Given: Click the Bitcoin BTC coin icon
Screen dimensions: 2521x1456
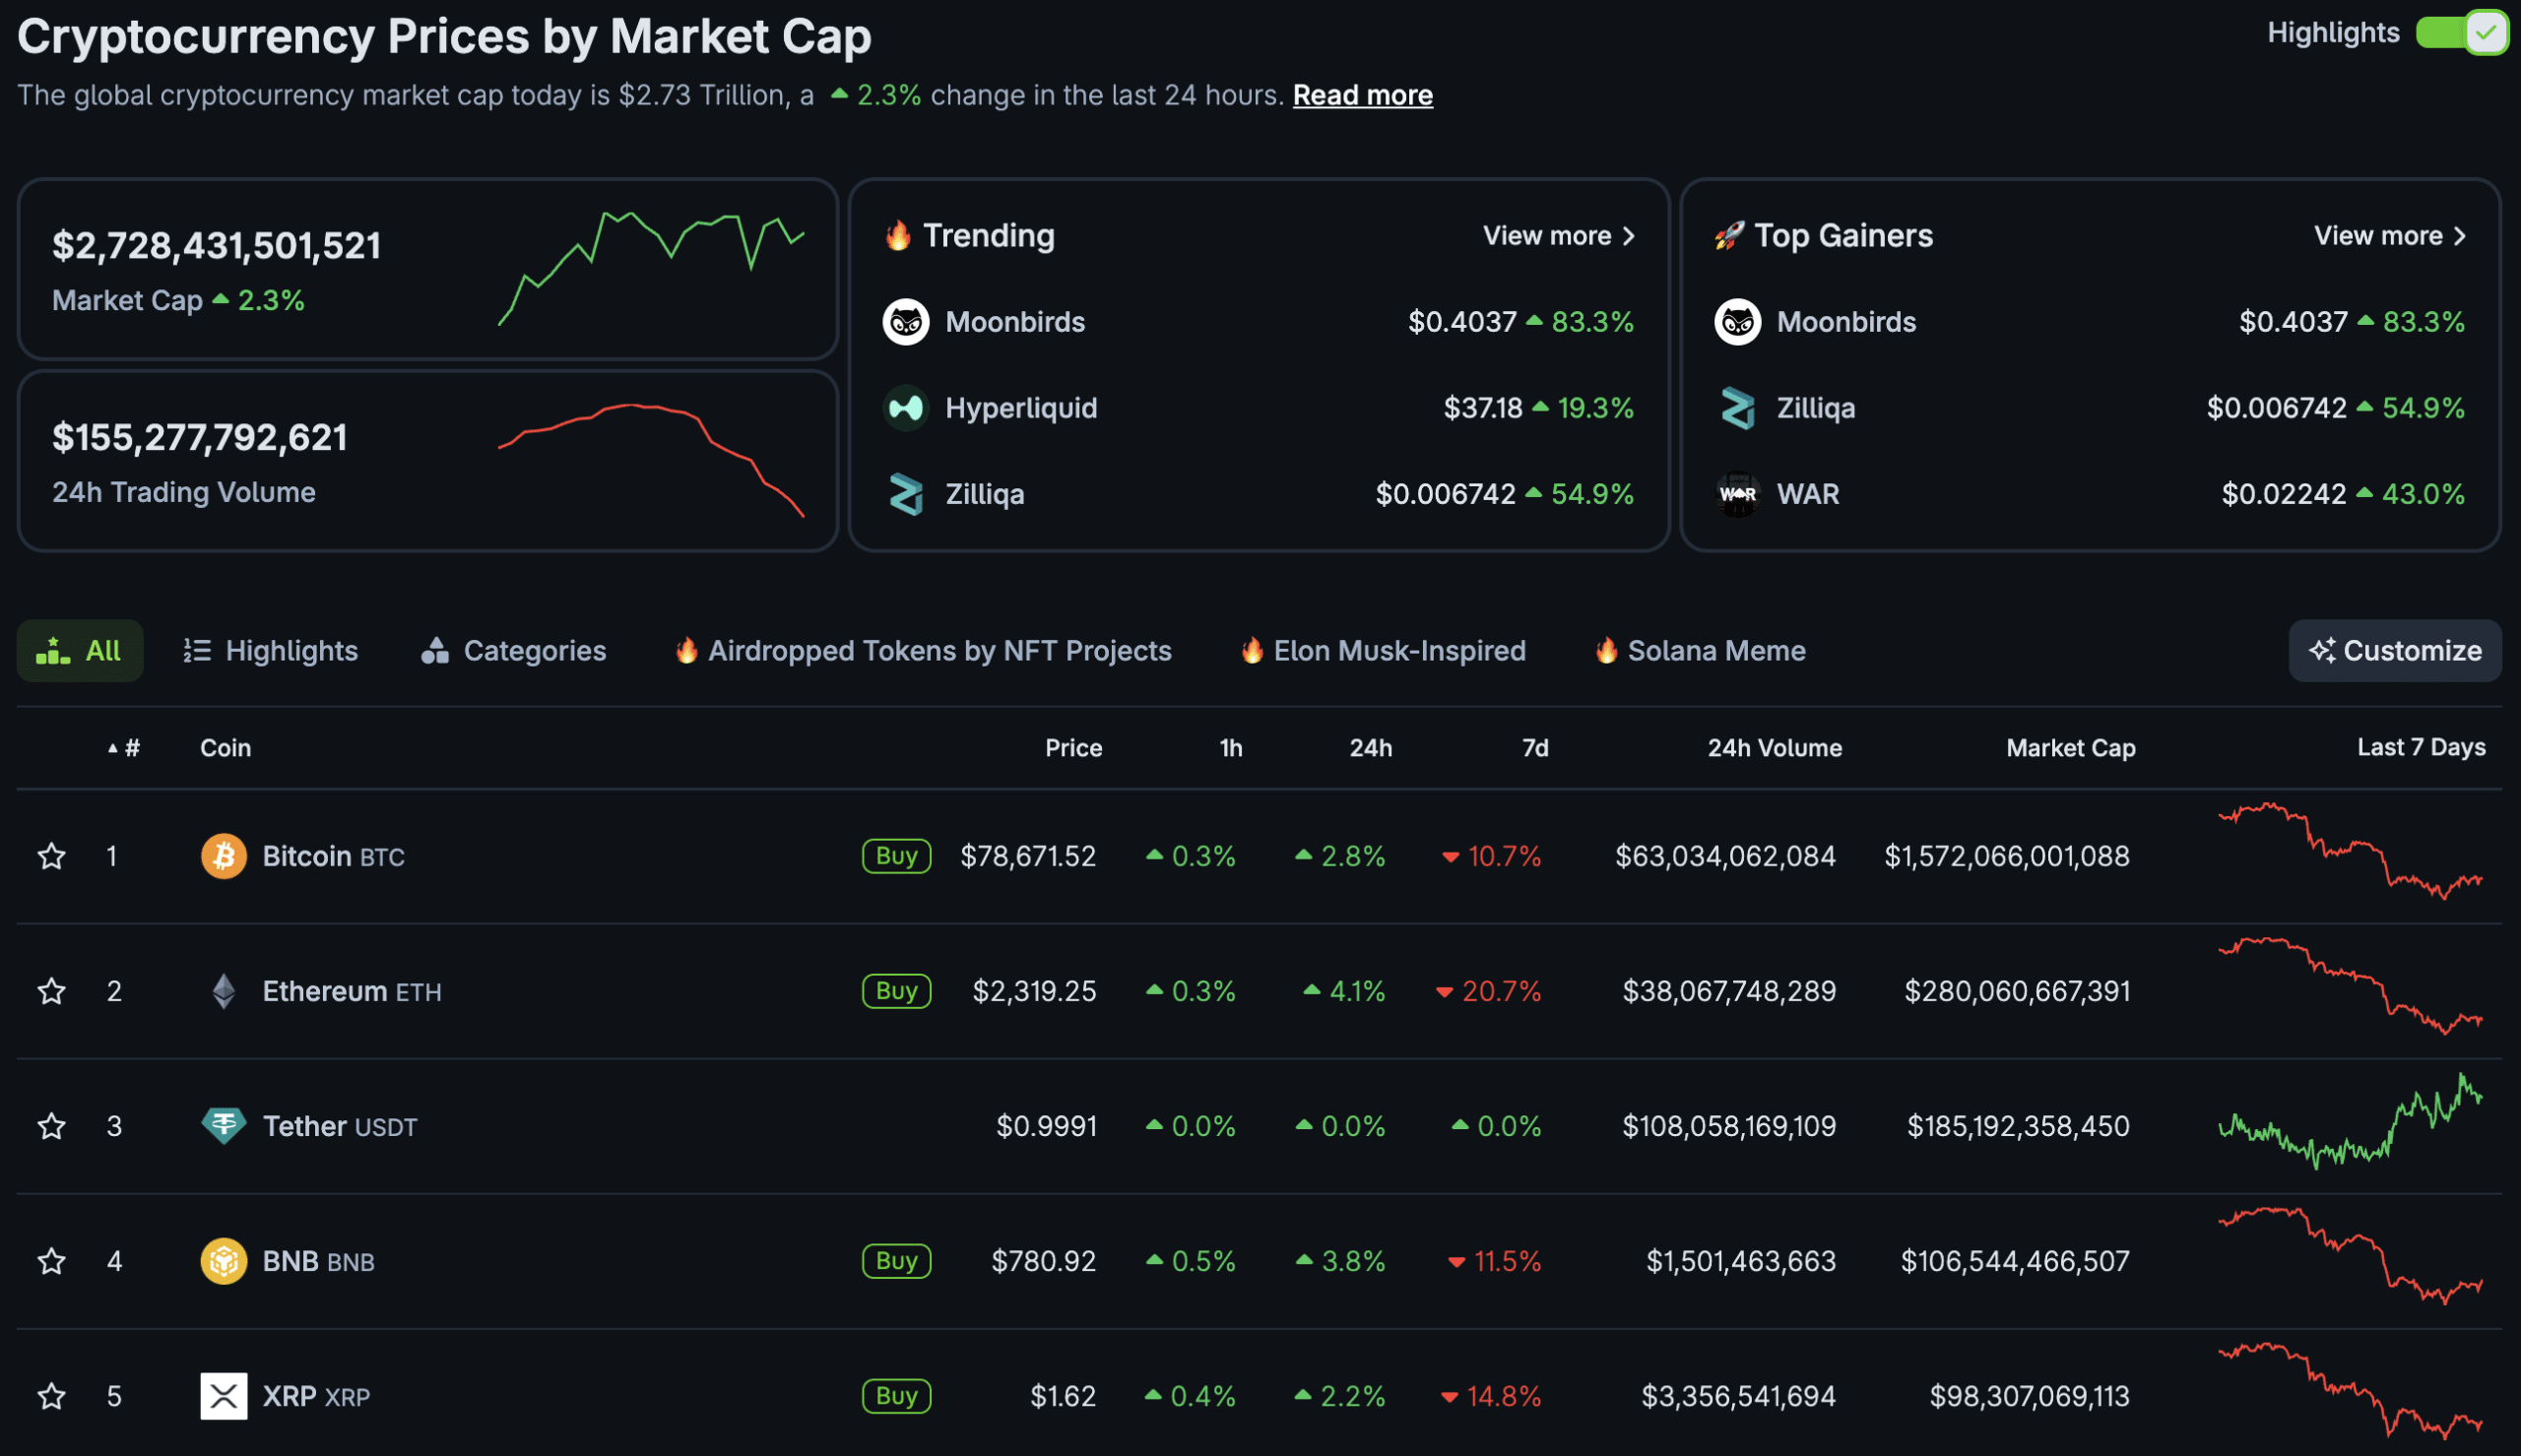Looking at the screenshot, I should (x=224, y=855).
